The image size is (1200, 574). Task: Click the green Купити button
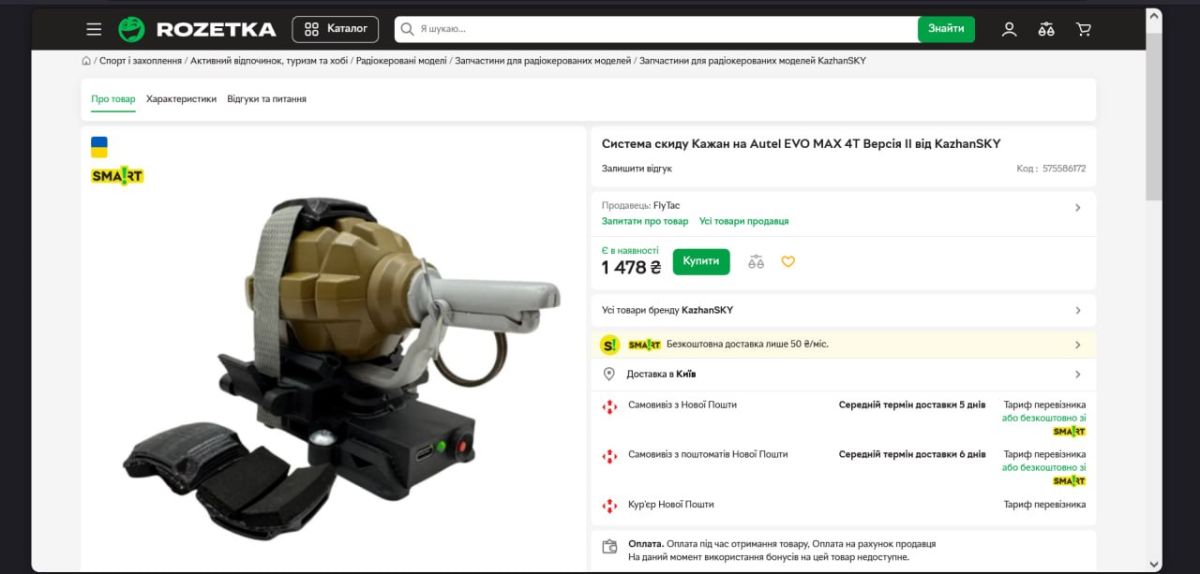[x=701, y=261]
